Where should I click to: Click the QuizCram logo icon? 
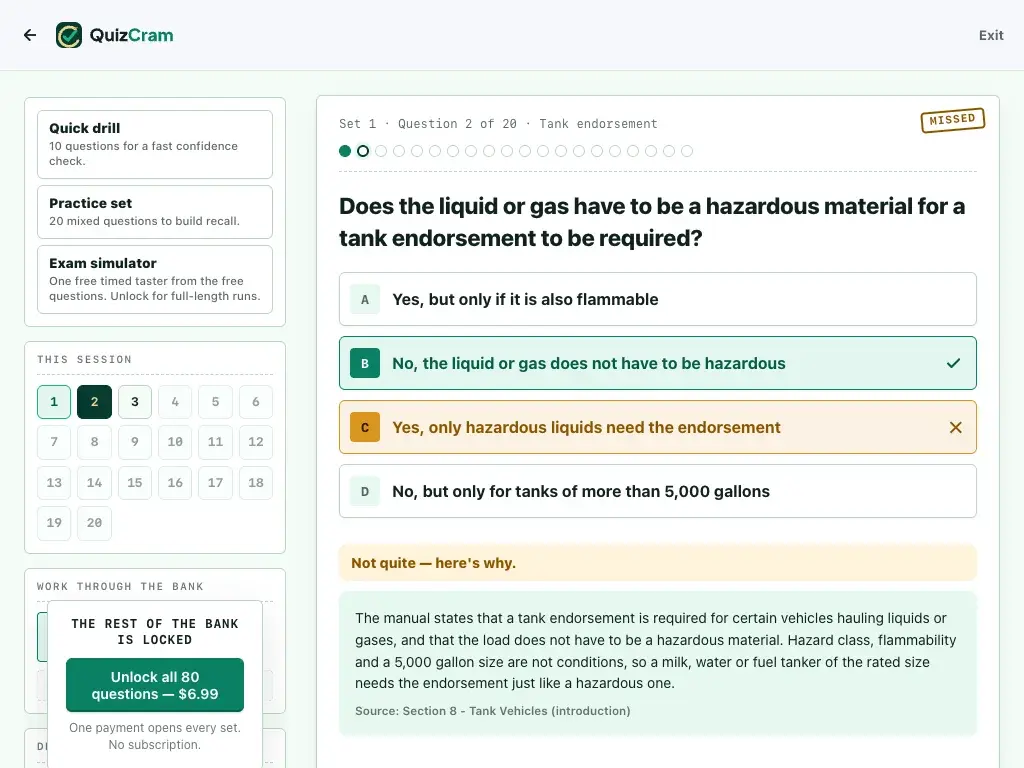[x=69, y=35]
